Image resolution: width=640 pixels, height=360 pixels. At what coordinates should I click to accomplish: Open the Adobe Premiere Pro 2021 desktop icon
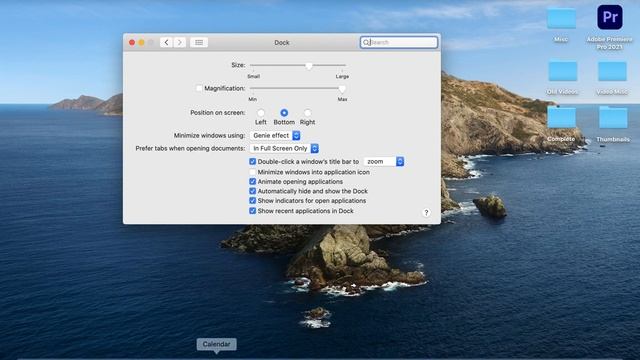pyautogui.click(x=609, y=18)
